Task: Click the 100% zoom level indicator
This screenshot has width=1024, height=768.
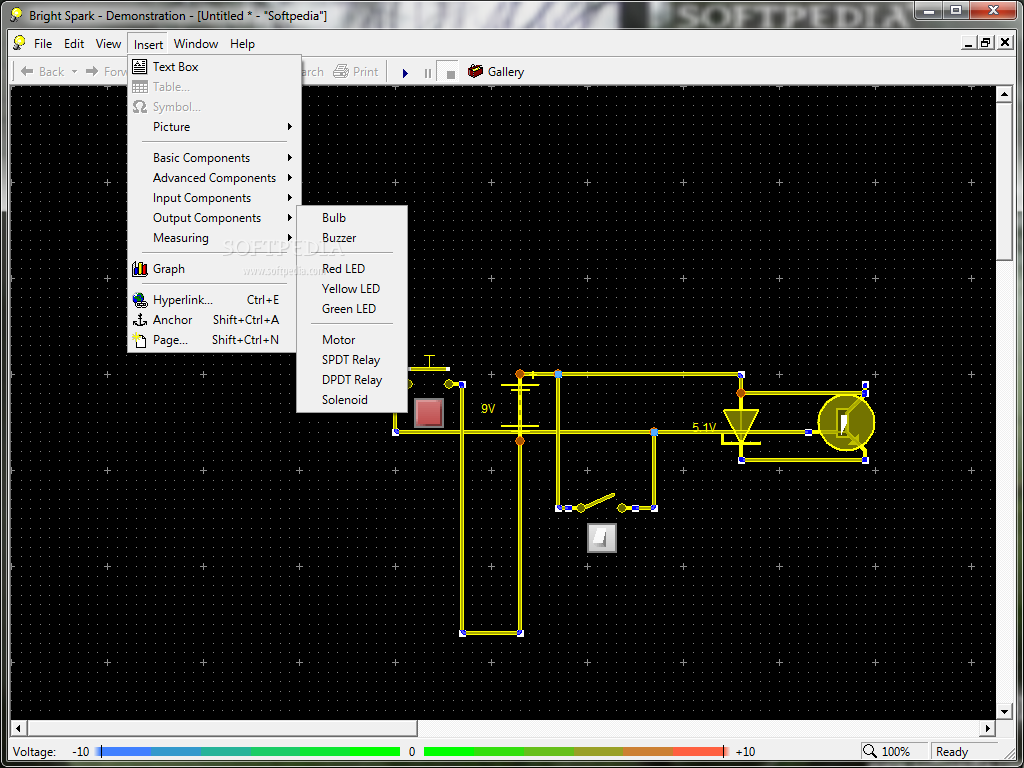Action: [x=895, y=752]
